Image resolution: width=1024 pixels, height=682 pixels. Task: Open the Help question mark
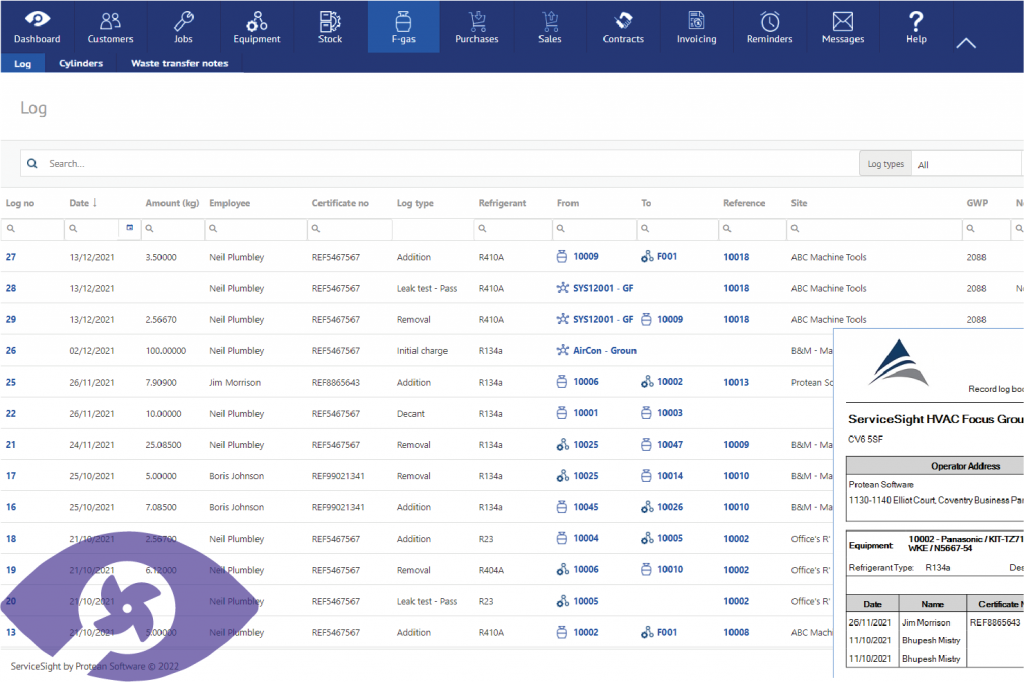click(916, 21)
